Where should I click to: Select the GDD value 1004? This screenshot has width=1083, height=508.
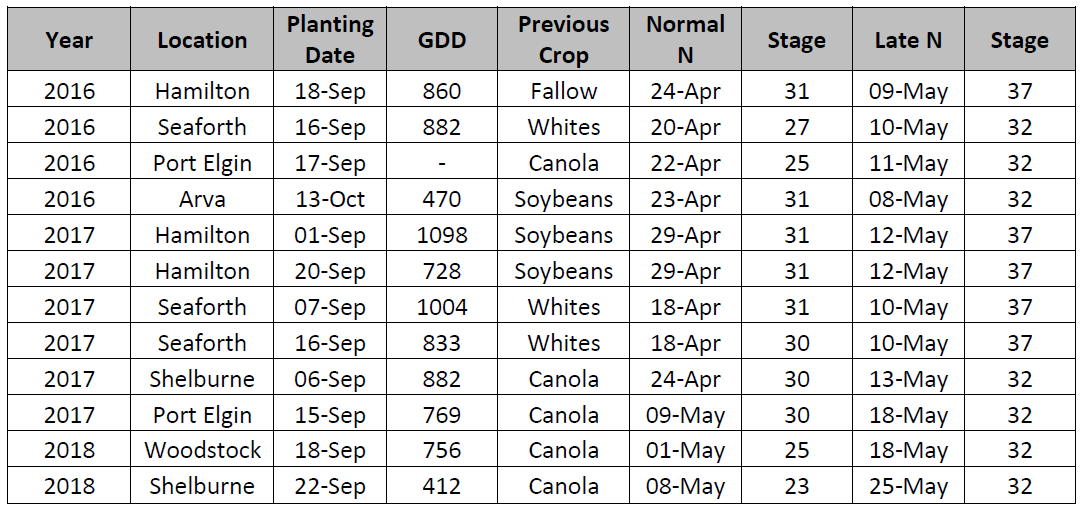(x=441, y=307)
